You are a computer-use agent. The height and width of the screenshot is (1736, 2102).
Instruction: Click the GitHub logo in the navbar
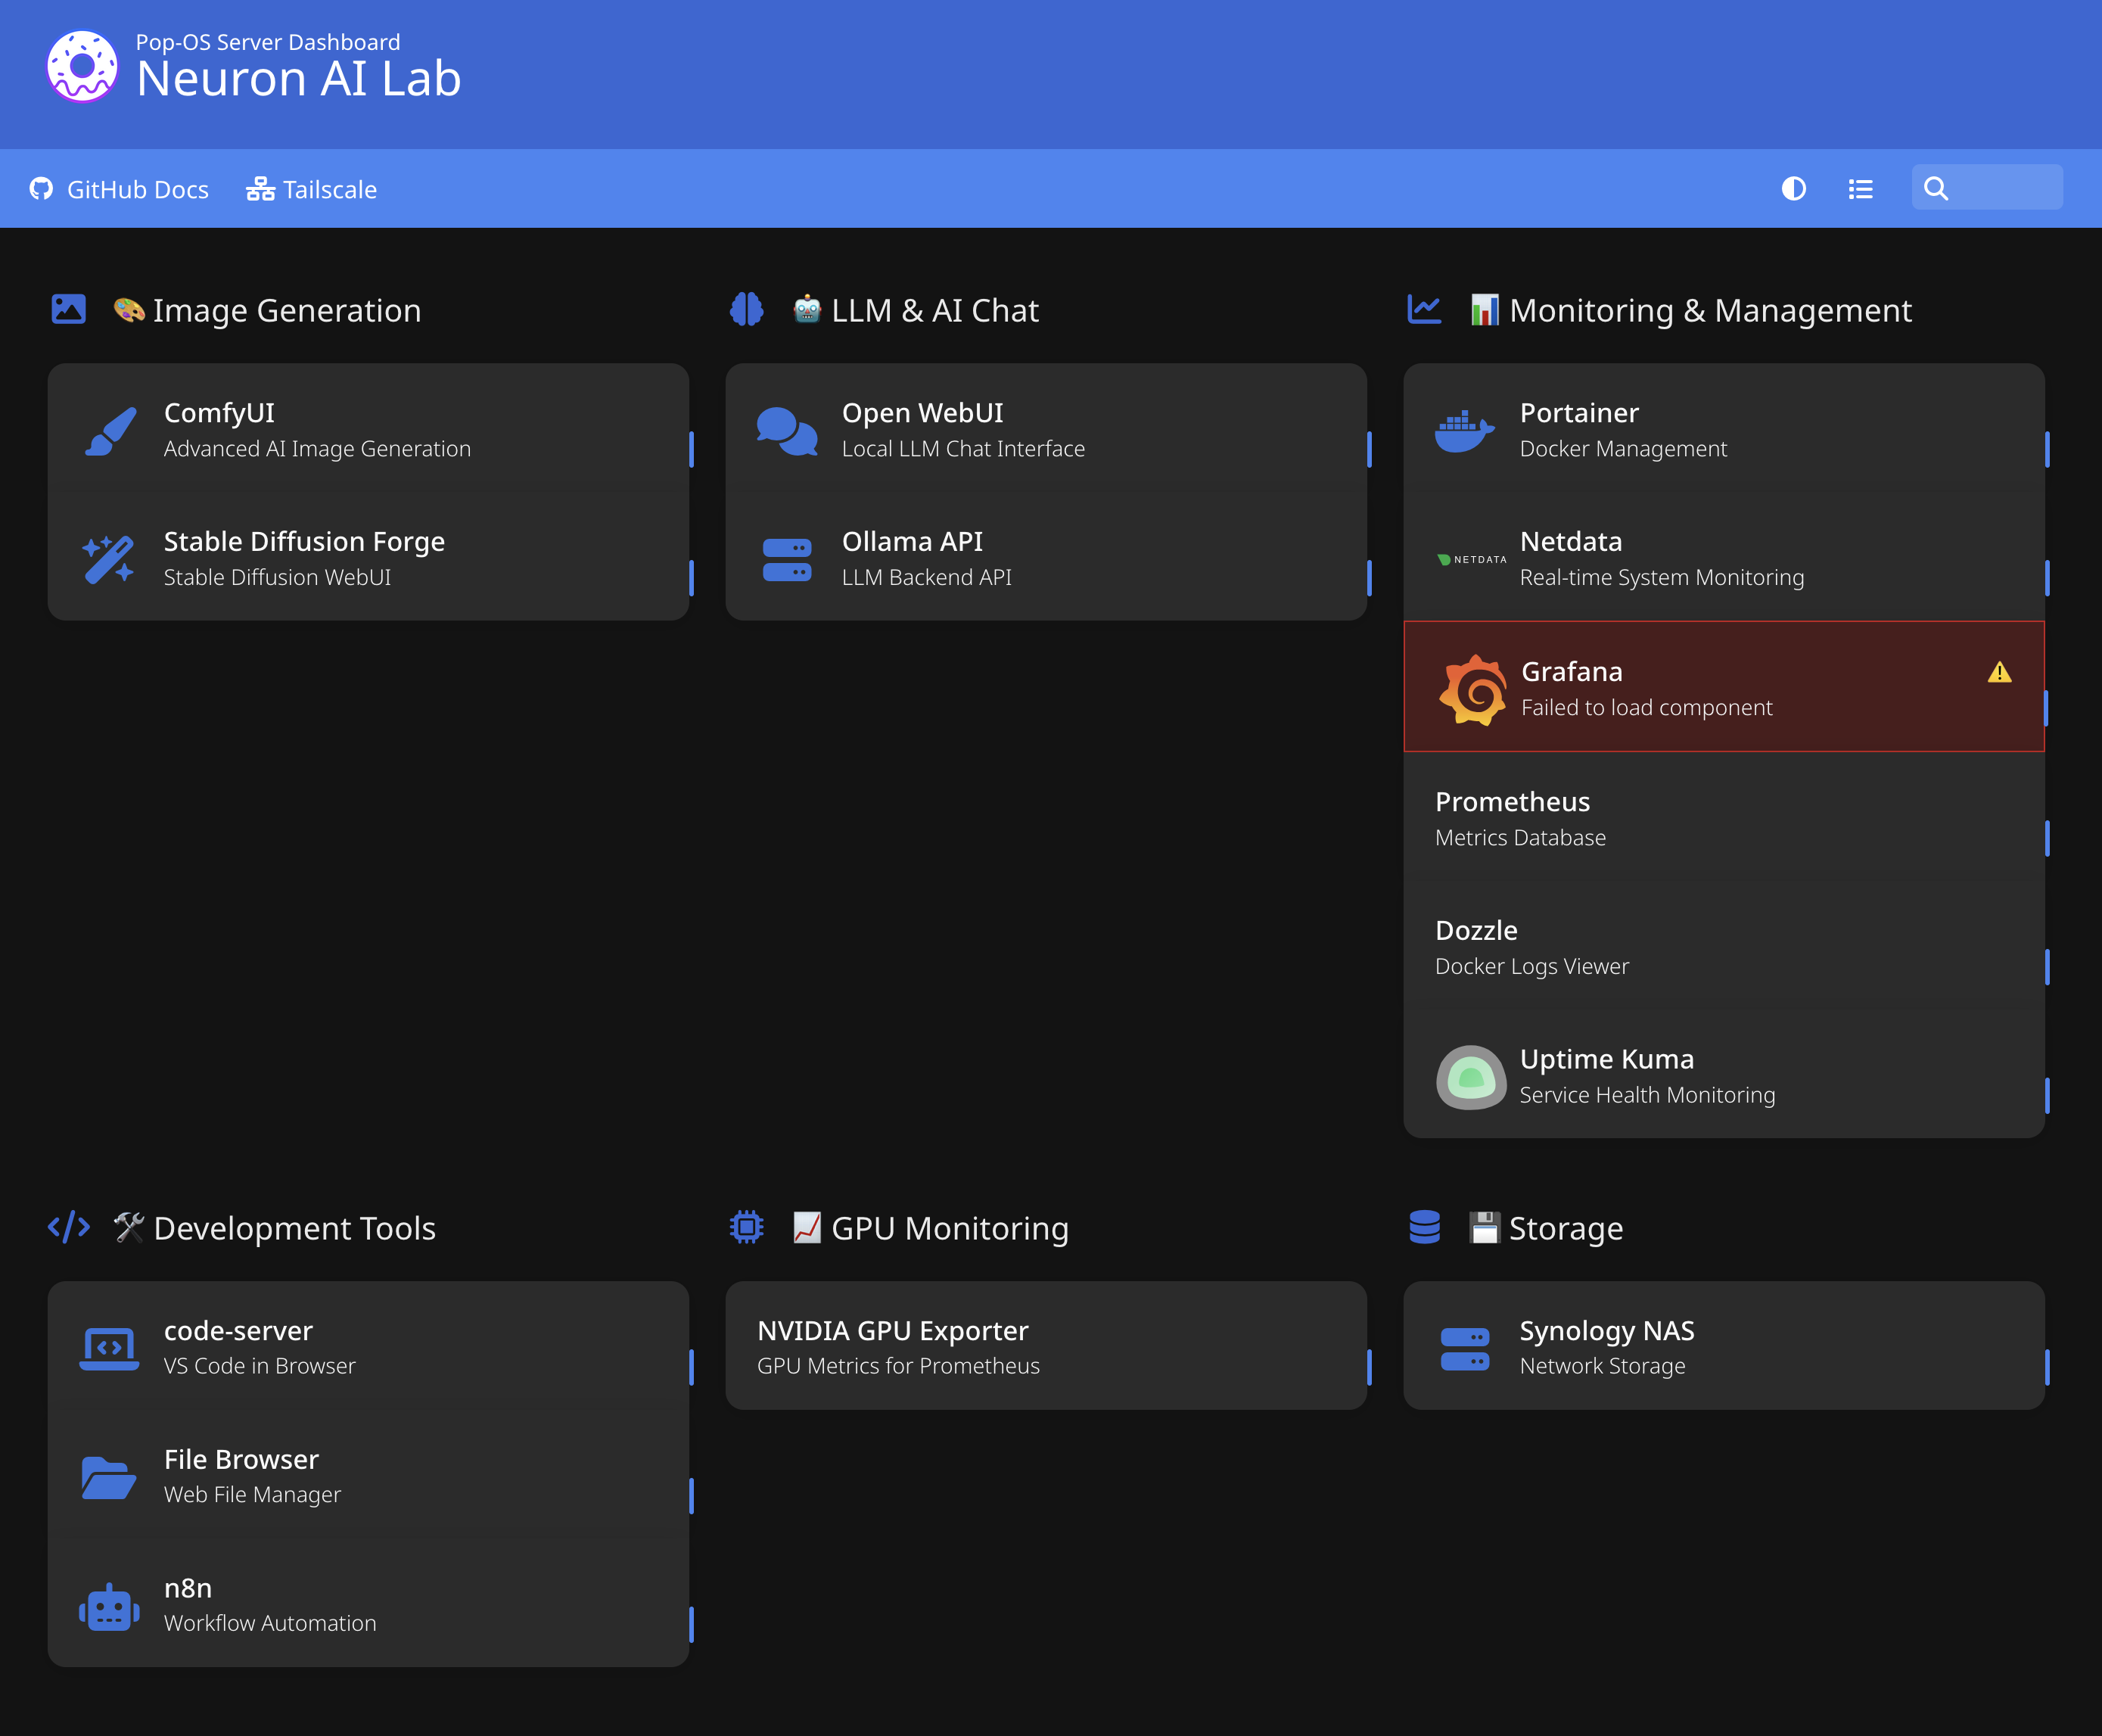pos(42,188)
